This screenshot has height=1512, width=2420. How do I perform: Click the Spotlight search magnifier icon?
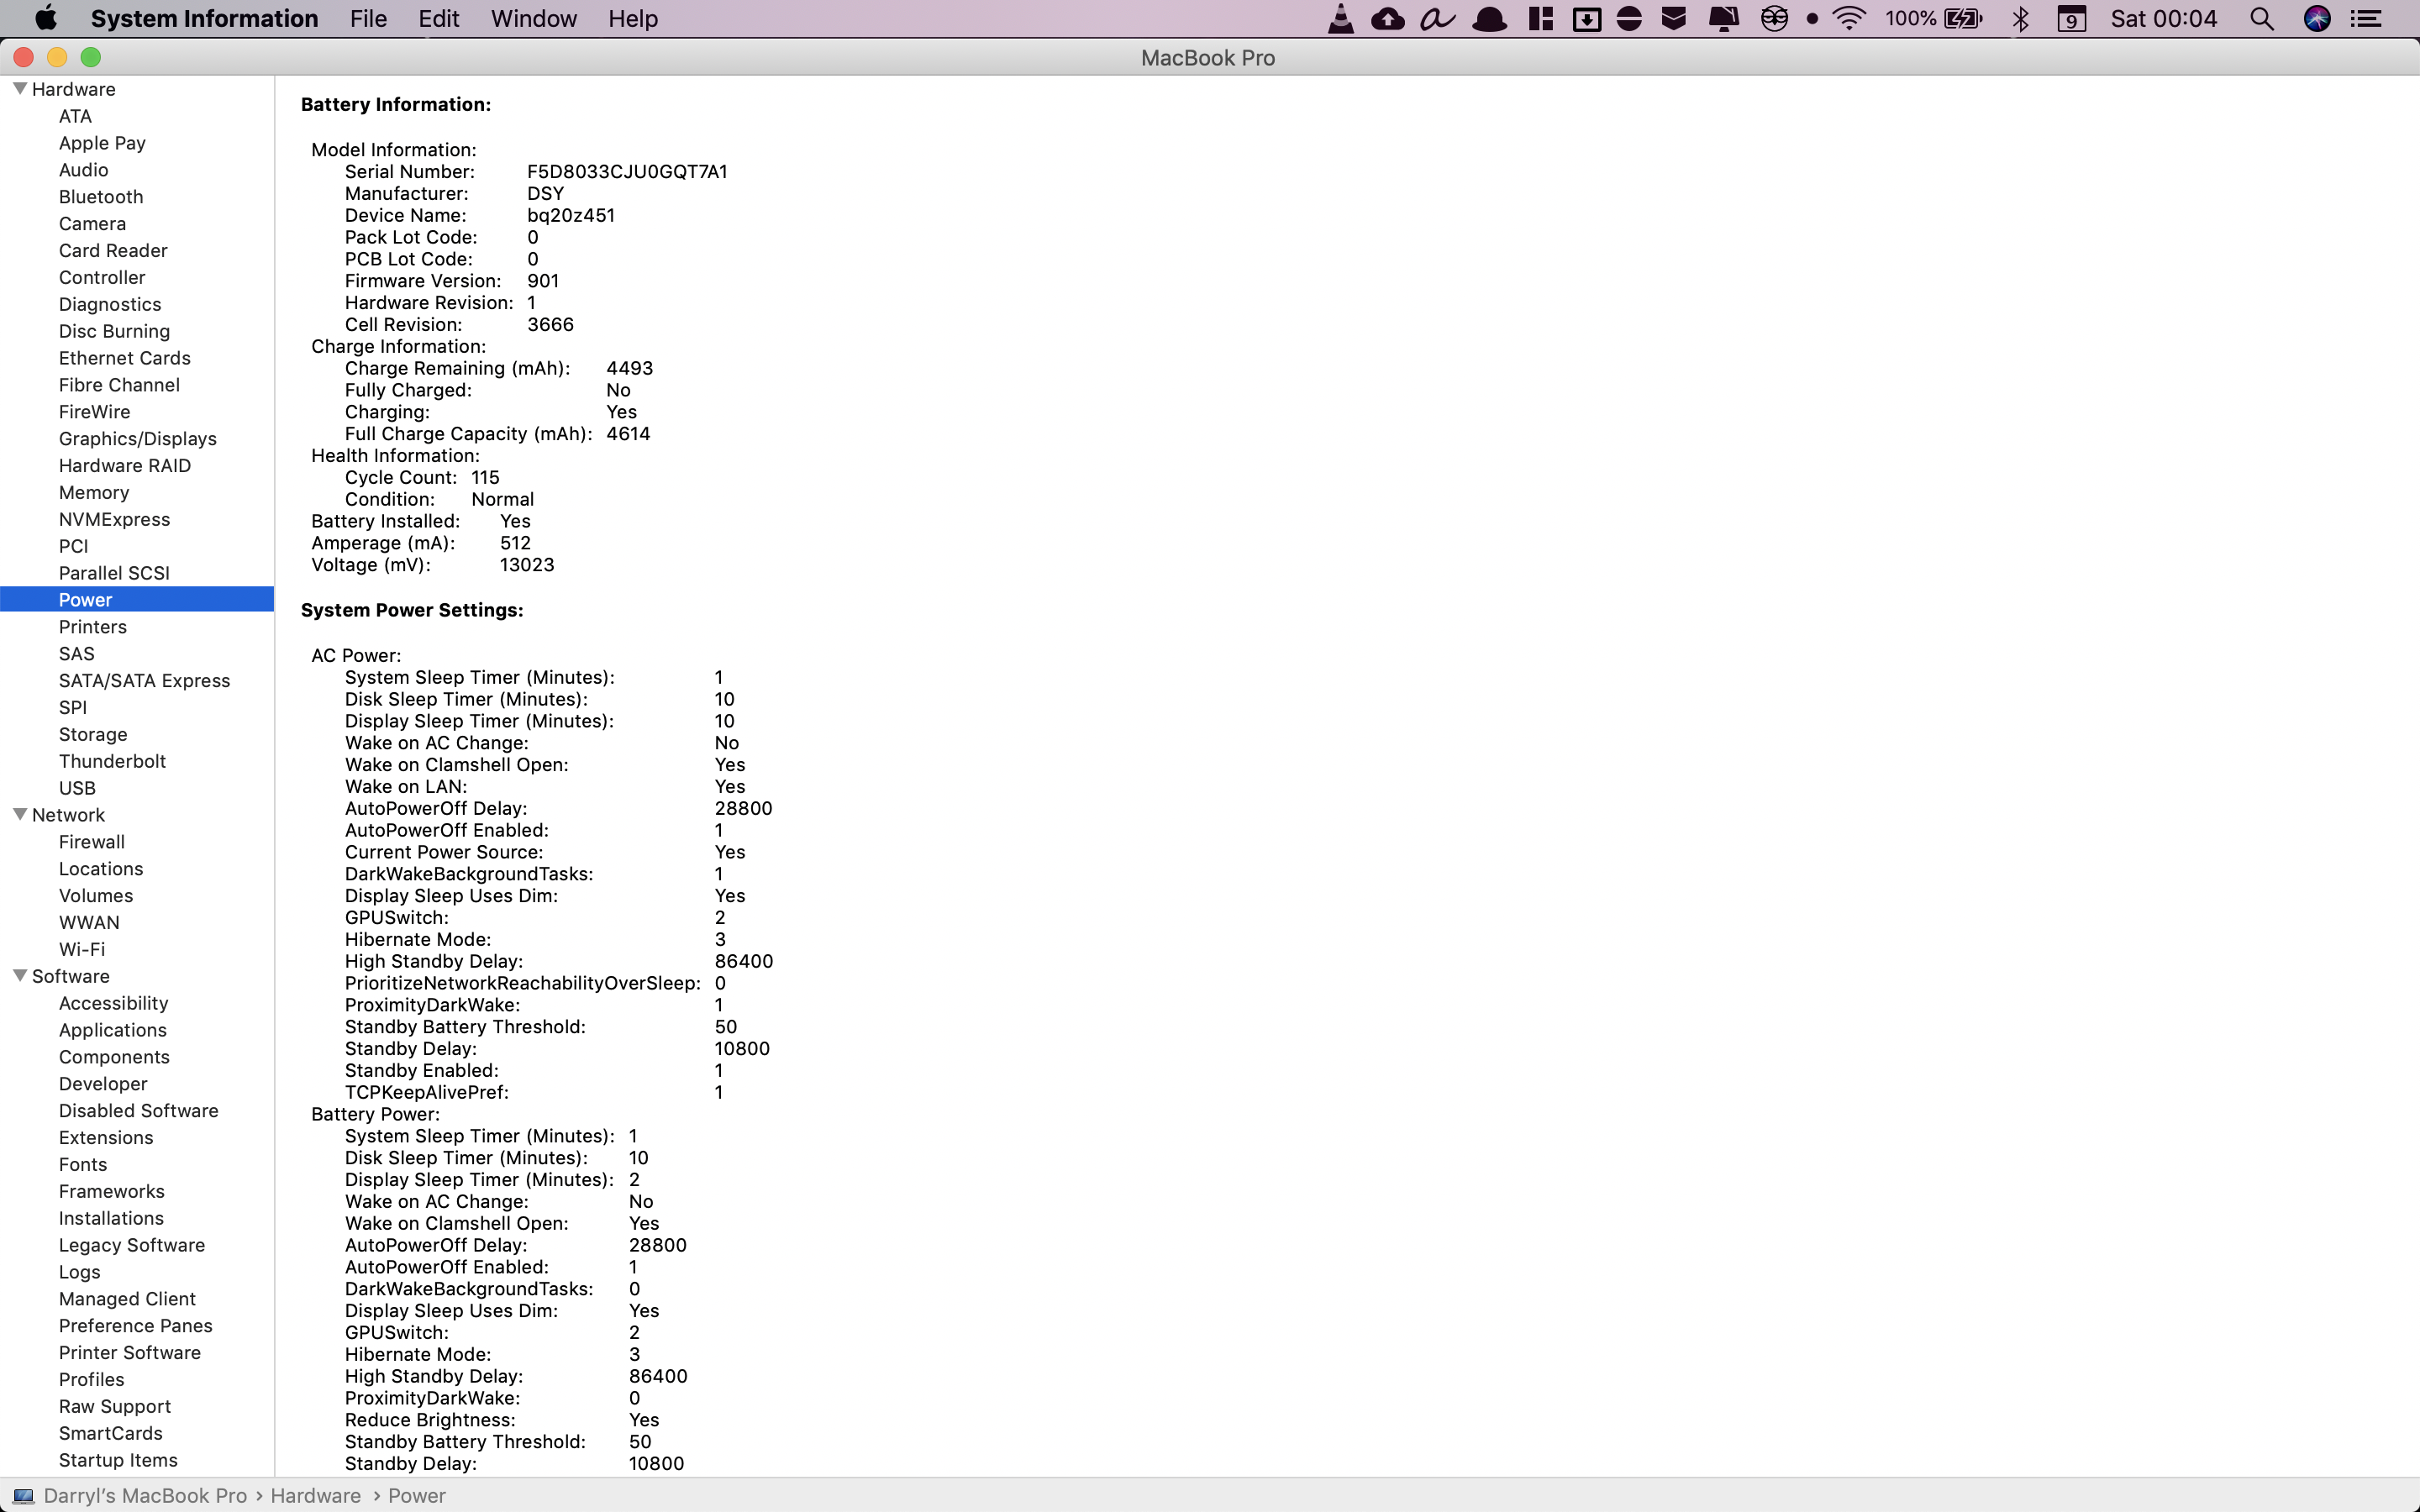tap(2261, 19)
